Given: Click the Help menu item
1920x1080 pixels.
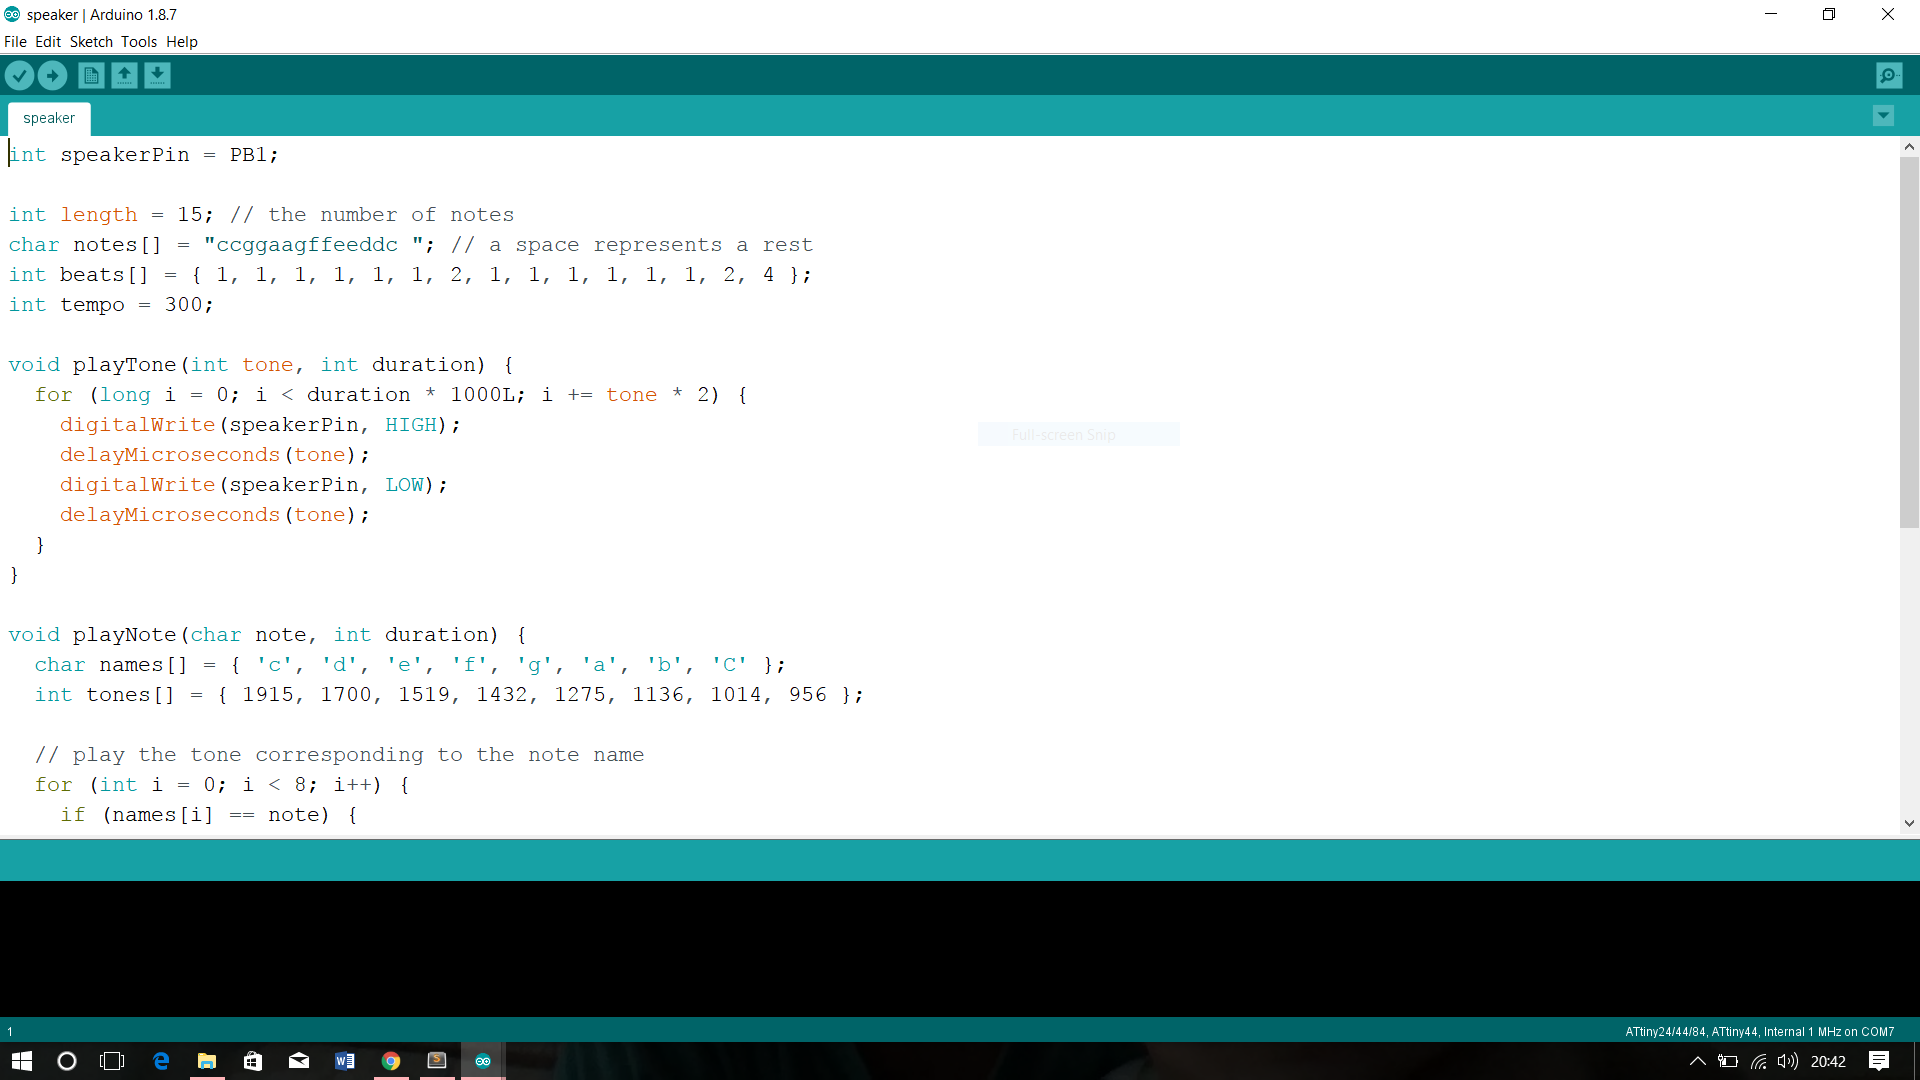Looking at the screenshot, I should (182, 41).
